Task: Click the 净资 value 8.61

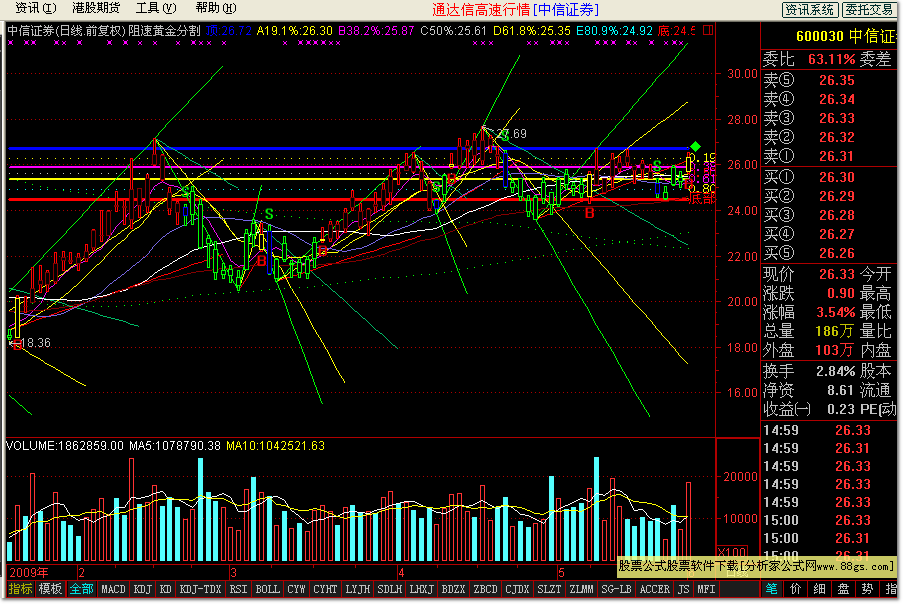Action: point(841,390)
